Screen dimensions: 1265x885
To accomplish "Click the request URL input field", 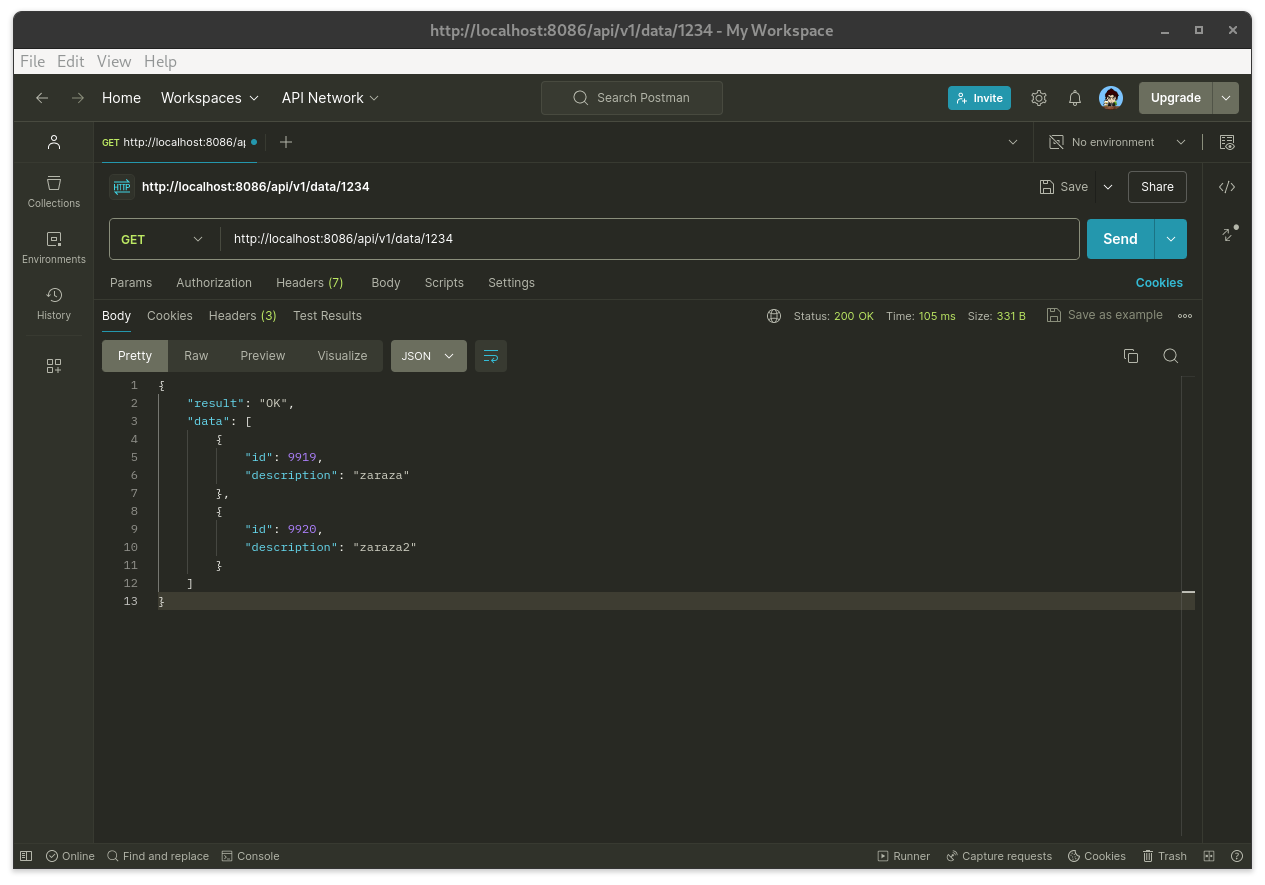I will coord(650,239).
